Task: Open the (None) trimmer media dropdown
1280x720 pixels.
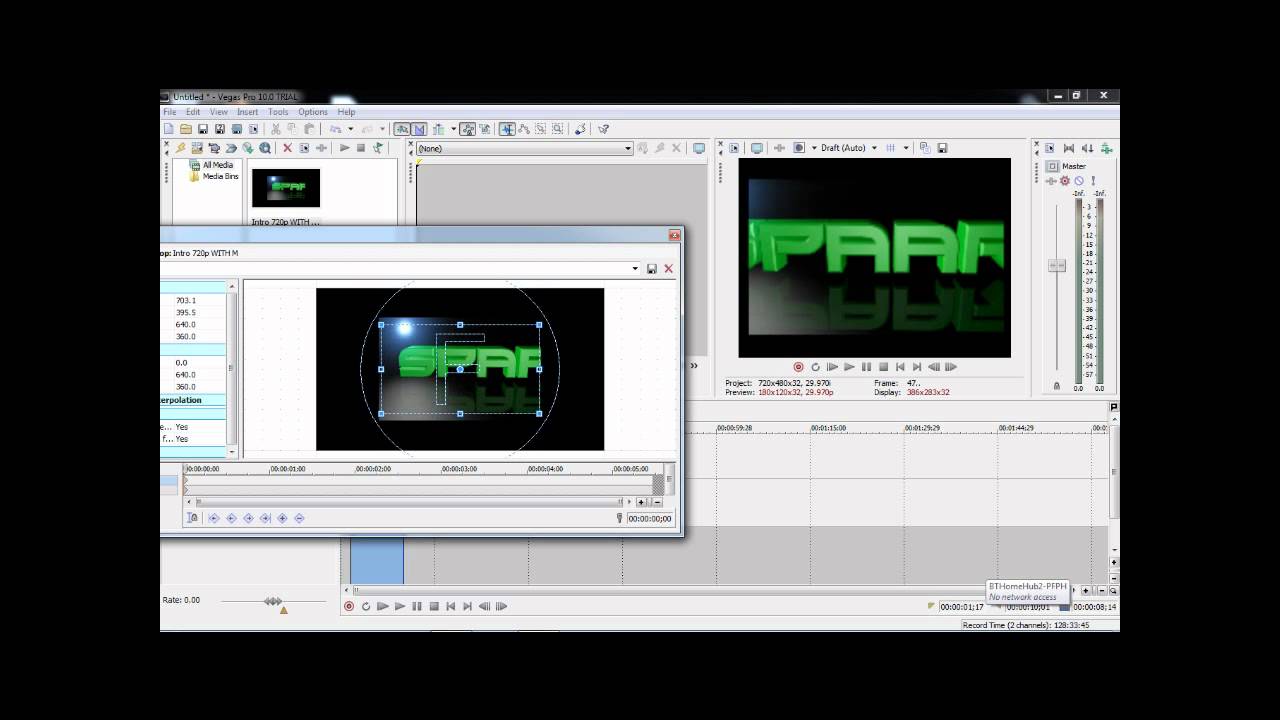Action: click(628, 148)
